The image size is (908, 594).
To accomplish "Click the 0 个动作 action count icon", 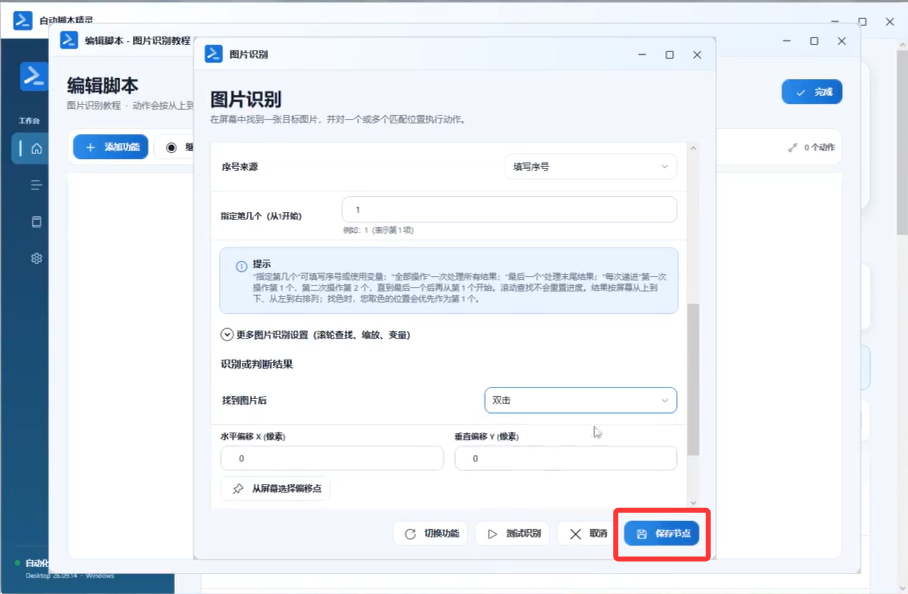I will pos(793,148).
